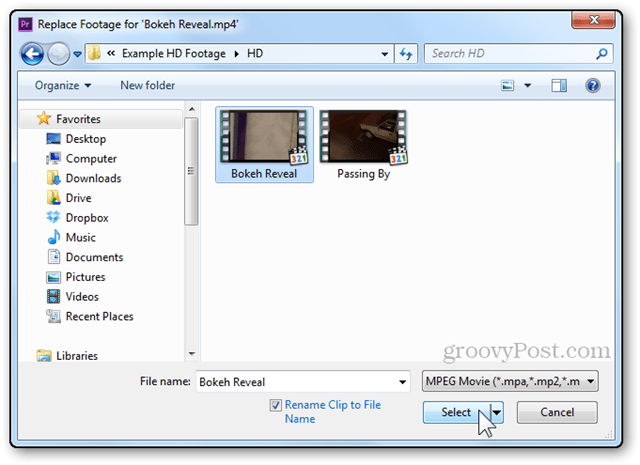The width and height of the screenshot is (640, 465).
Task: Click the Videos film icon
Action: pyautogui.click(x=53, y=296)
